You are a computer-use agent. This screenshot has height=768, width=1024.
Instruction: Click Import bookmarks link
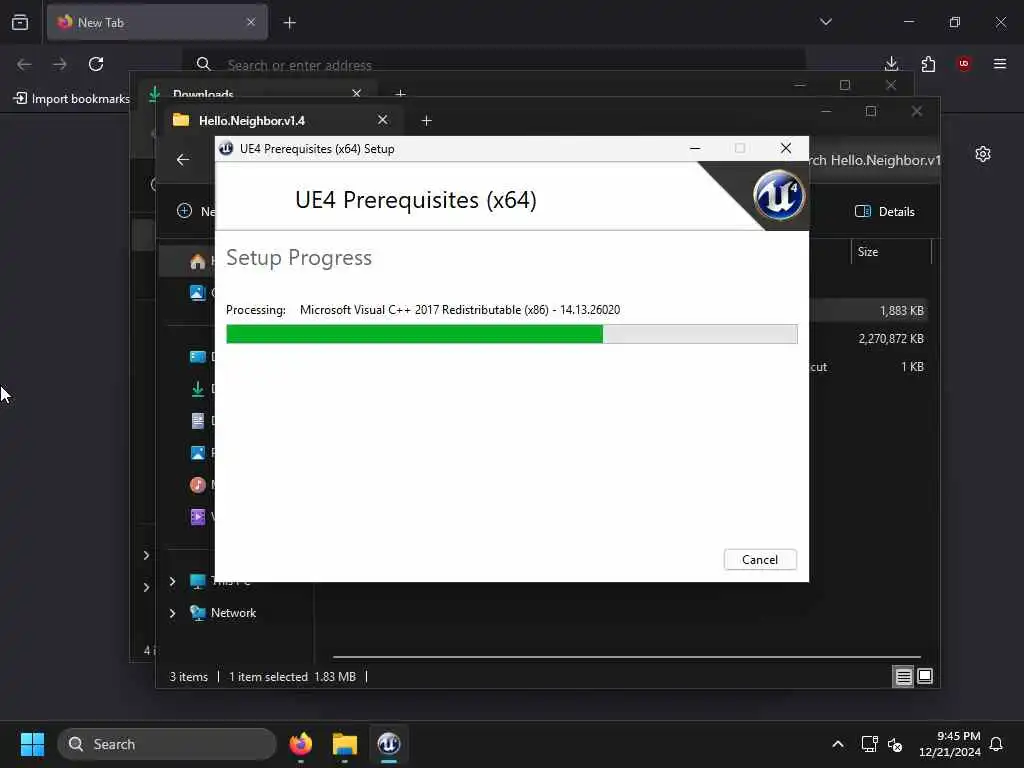point(72,99)
